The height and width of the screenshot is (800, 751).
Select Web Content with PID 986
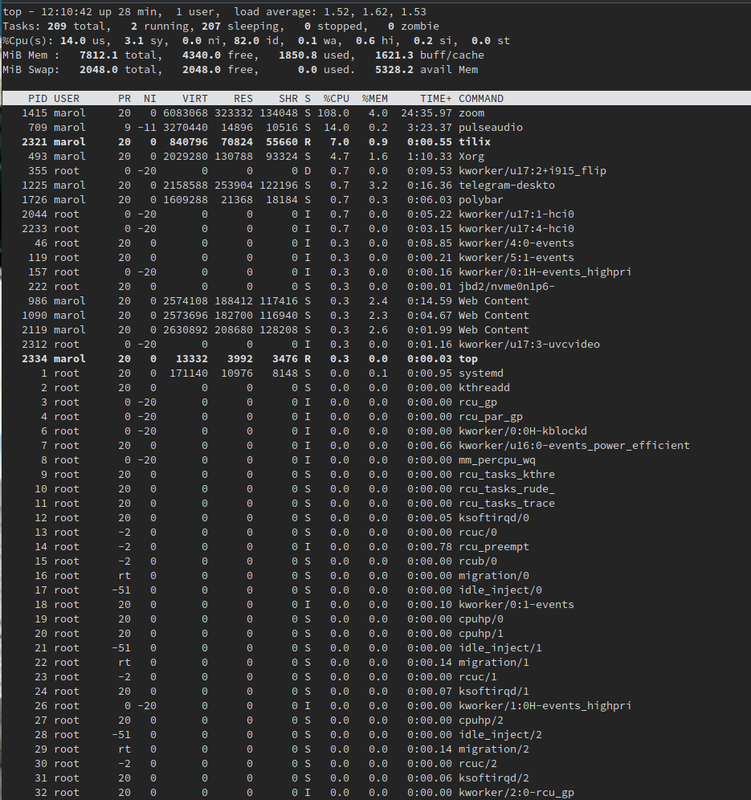377,301
